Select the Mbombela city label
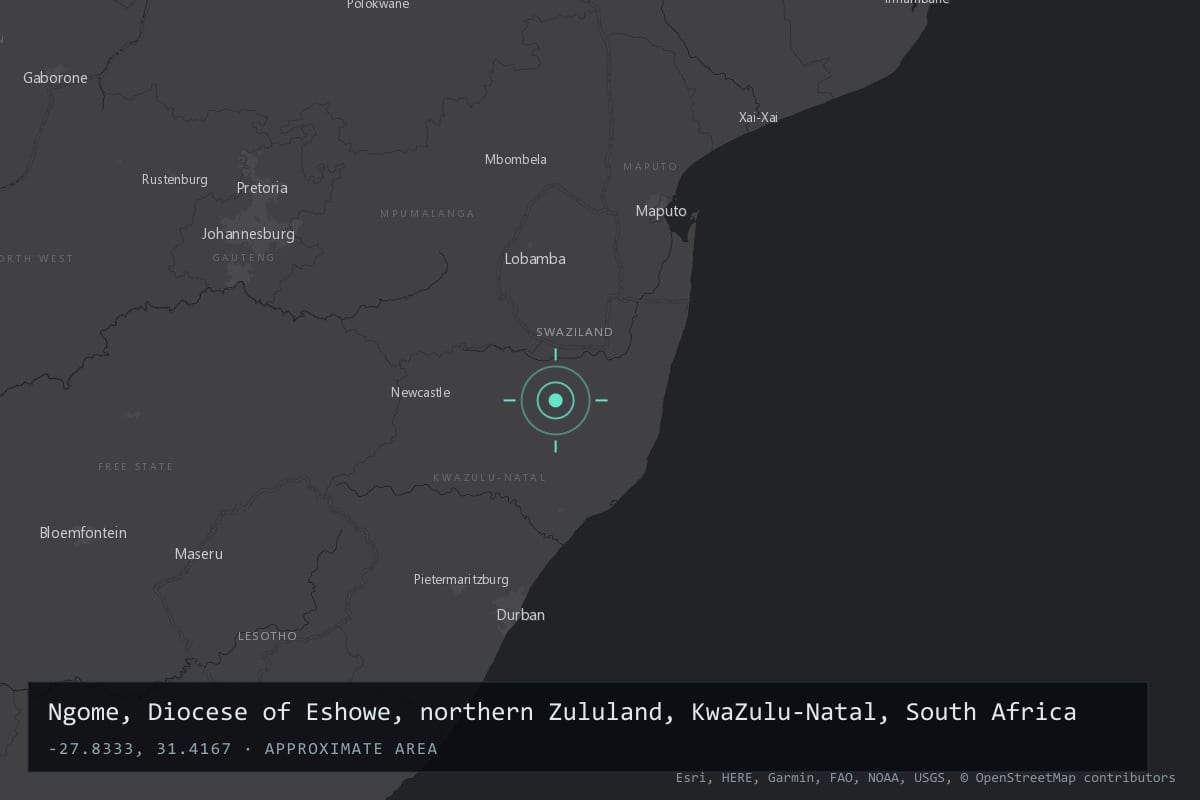The height and width of the screenshot is (800, 1200). coord(516,159)
